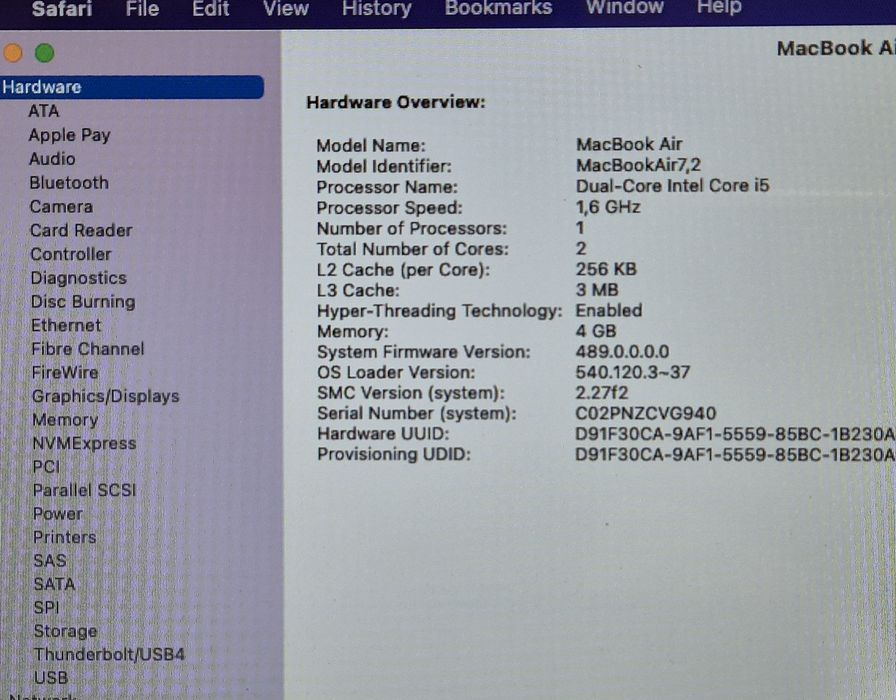Select Thunderbolt/USB4 in the sidebar
The width and height of the screenshot is (896, 700).
click(109, 654)
